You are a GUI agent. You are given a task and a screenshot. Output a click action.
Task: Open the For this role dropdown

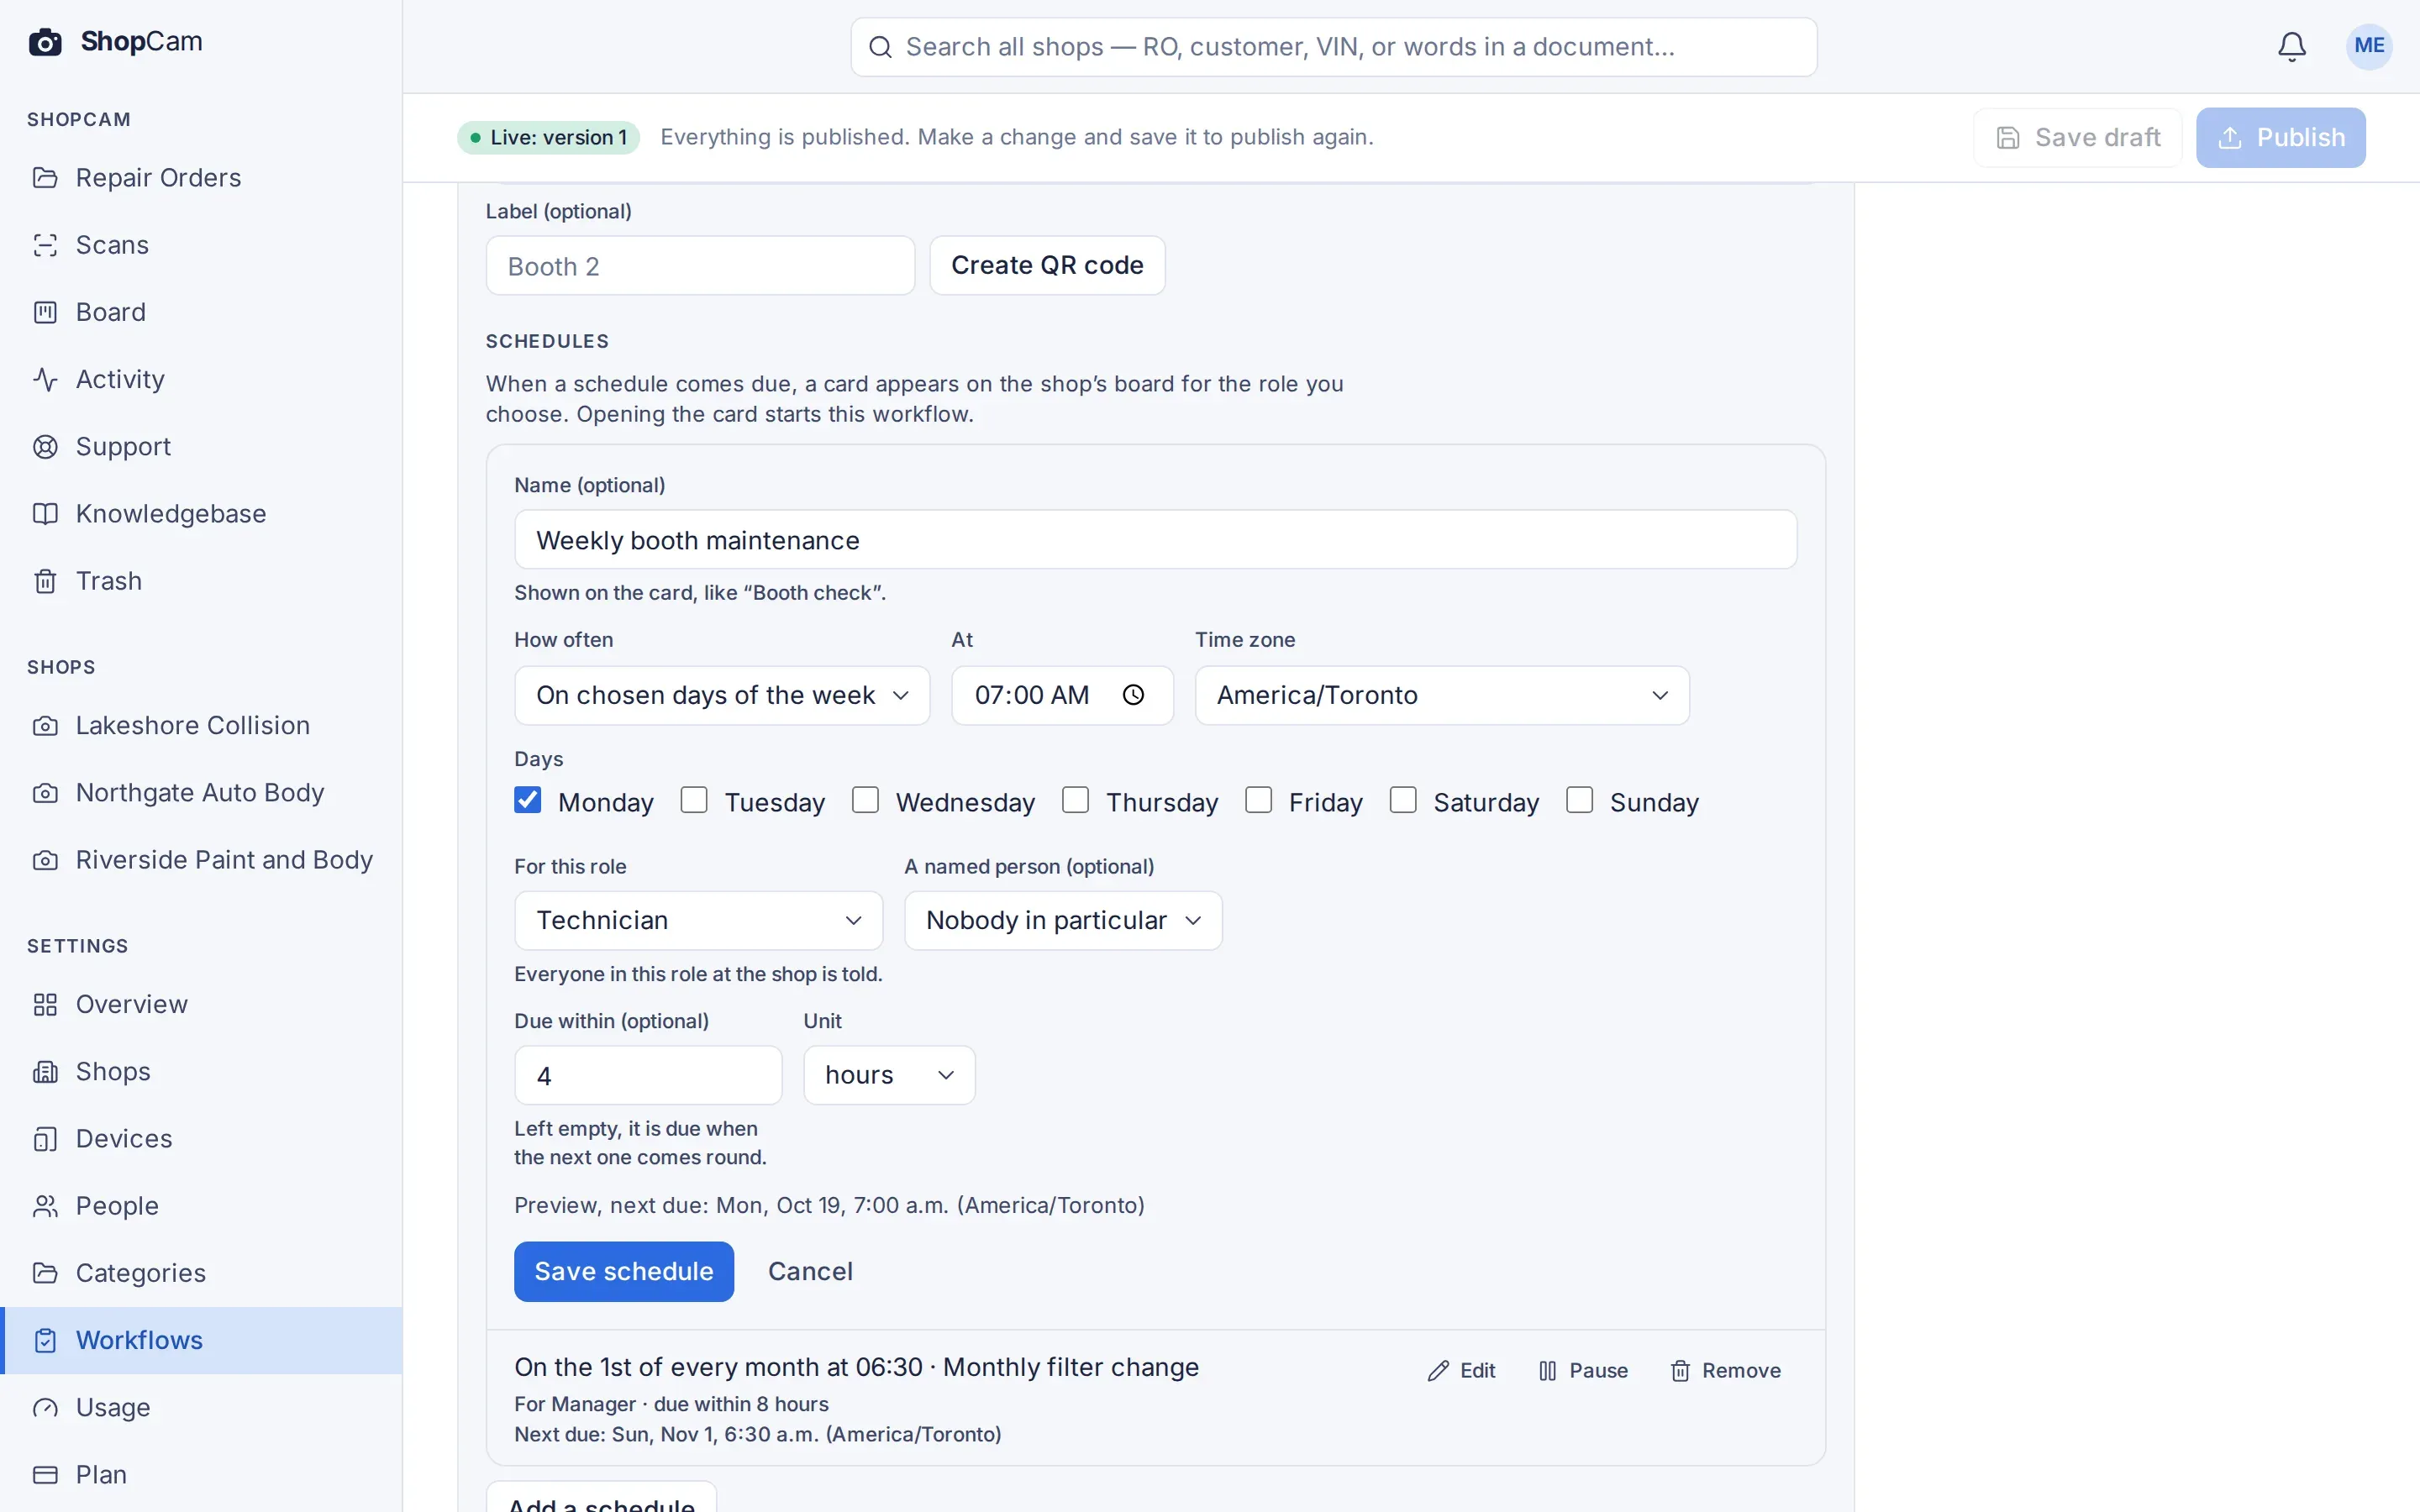coord(698,920)
